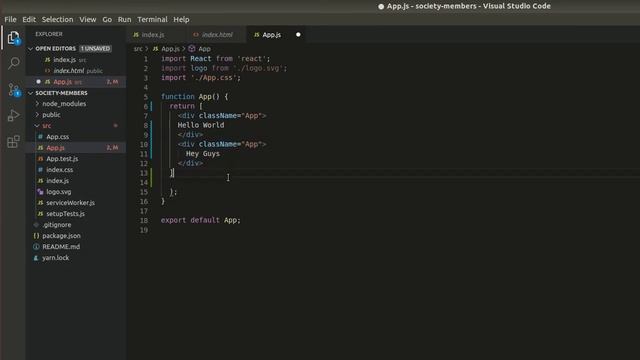Click line number 5 in gutter

(145, 97)
